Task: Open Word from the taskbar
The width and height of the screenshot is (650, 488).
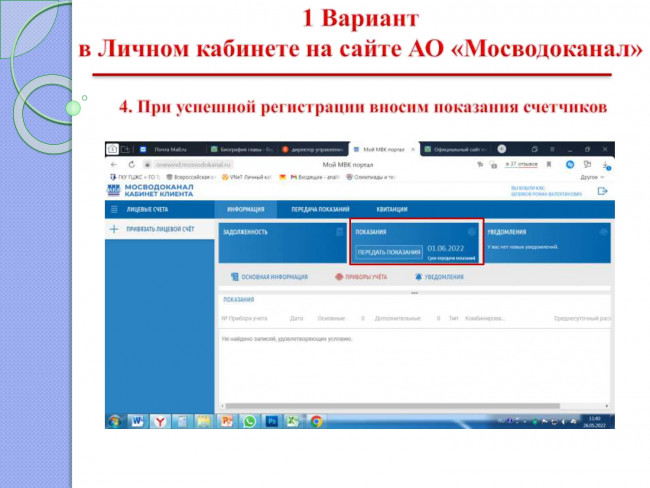Action: 137,421
